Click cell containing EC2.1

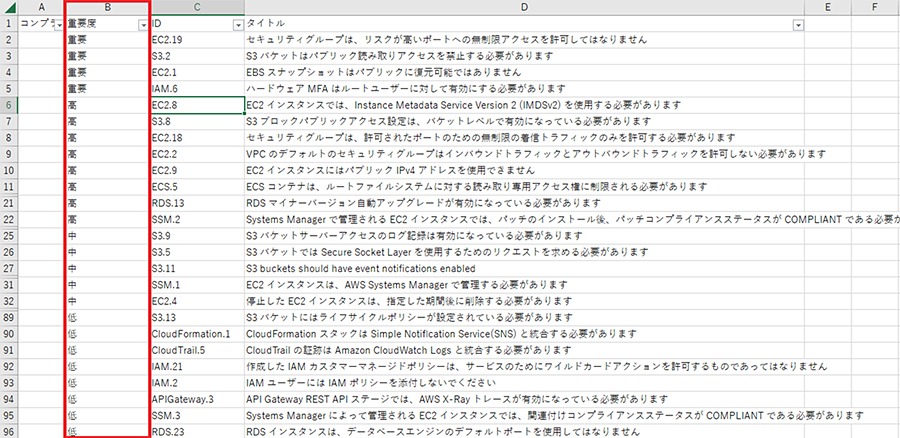[x=197, y=72]
